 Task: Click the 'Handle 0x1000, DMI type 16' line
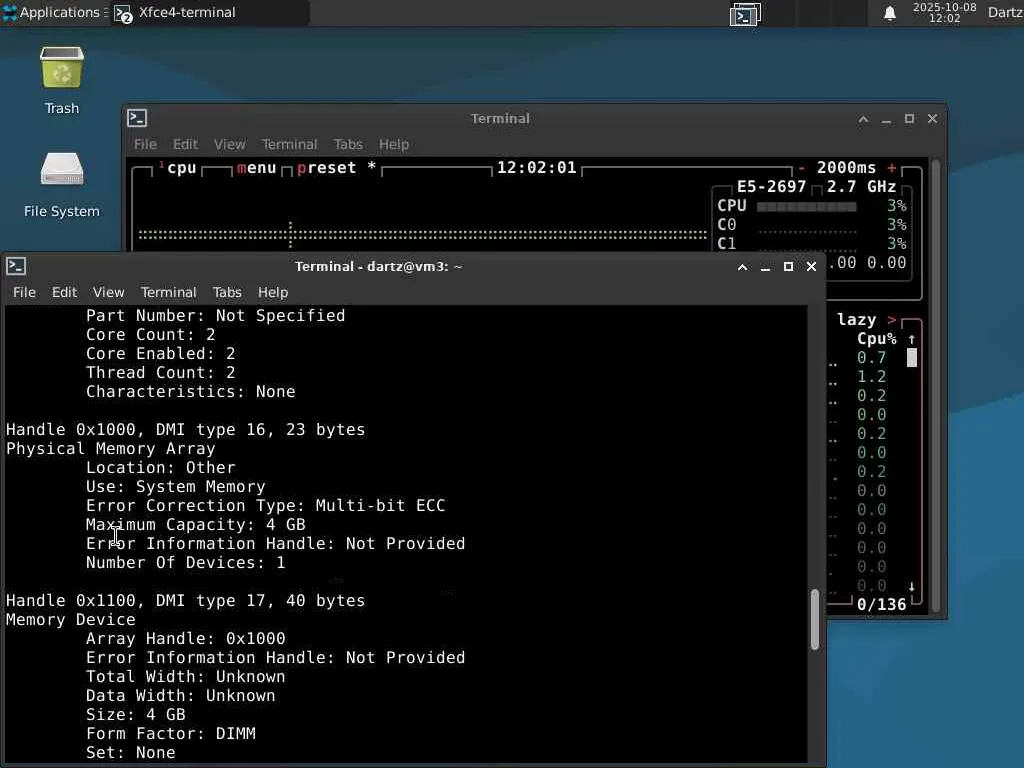185,430
